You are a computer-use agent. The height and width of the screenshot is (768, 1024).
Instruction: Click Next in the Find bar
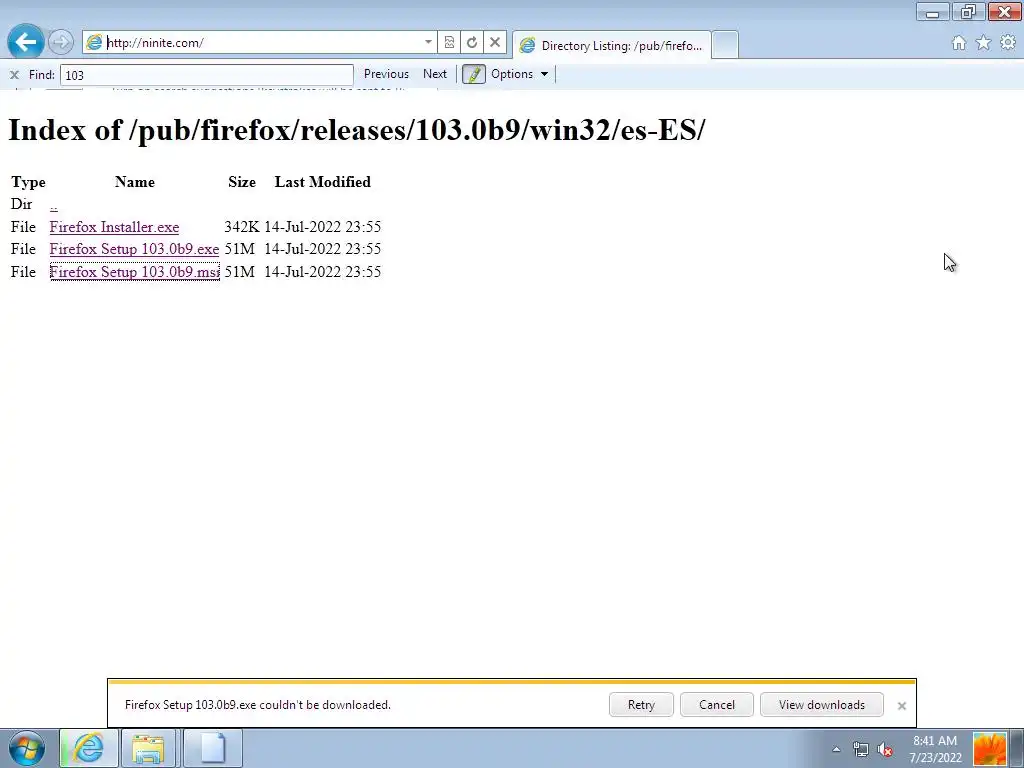point(435,74)
